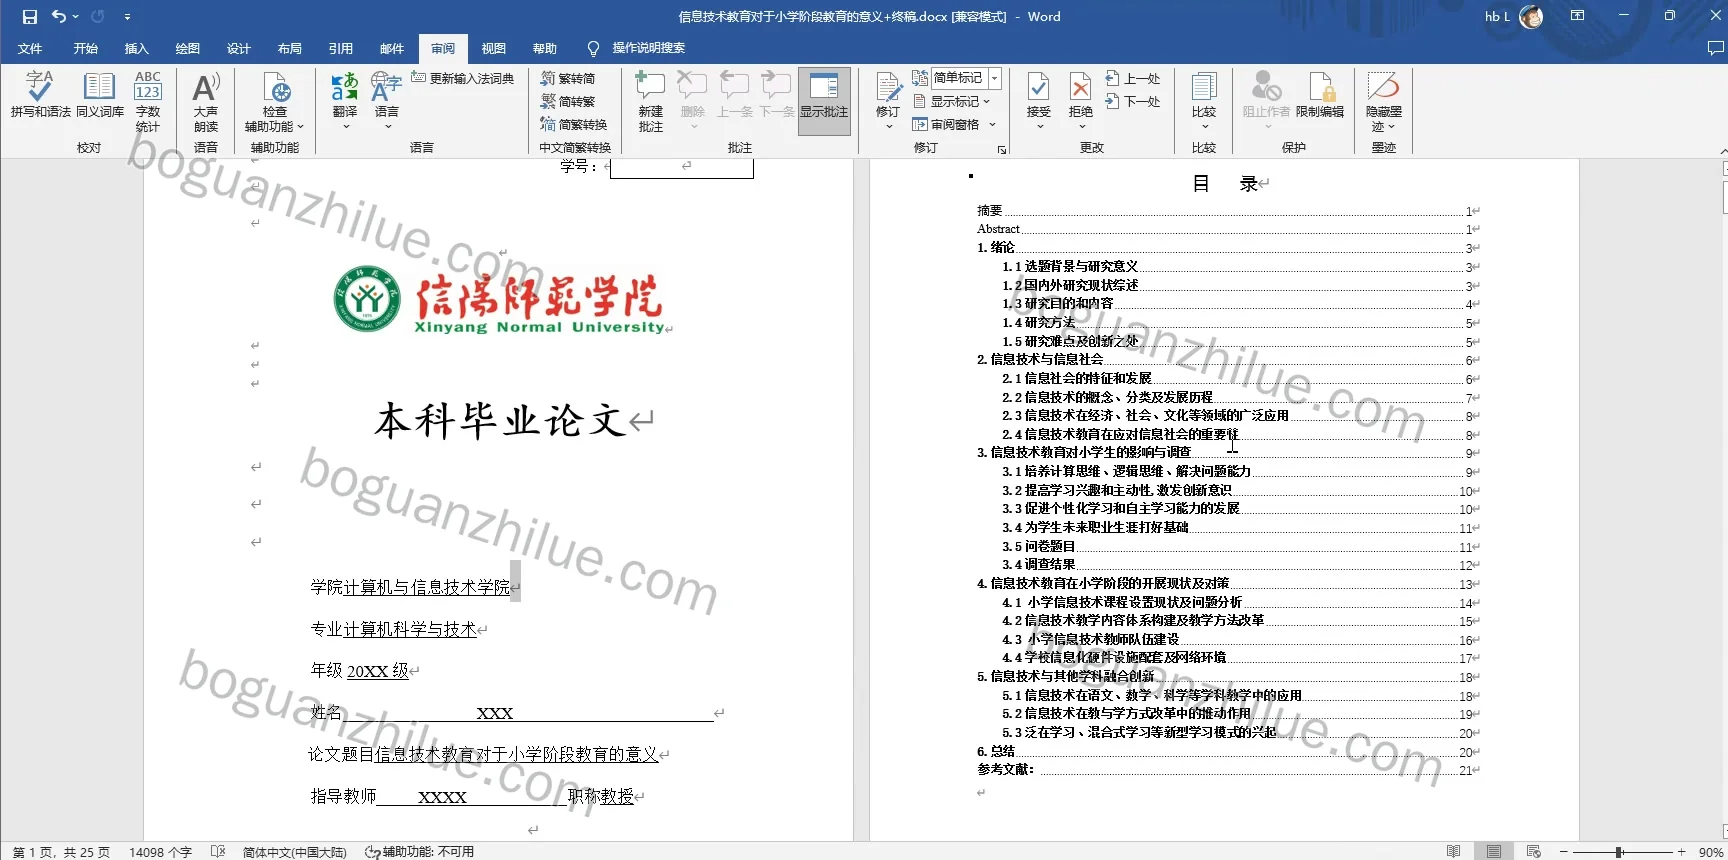The image size is (1728, 860).
Task: Click the zoom in plus button
Action: [1682, 852]
